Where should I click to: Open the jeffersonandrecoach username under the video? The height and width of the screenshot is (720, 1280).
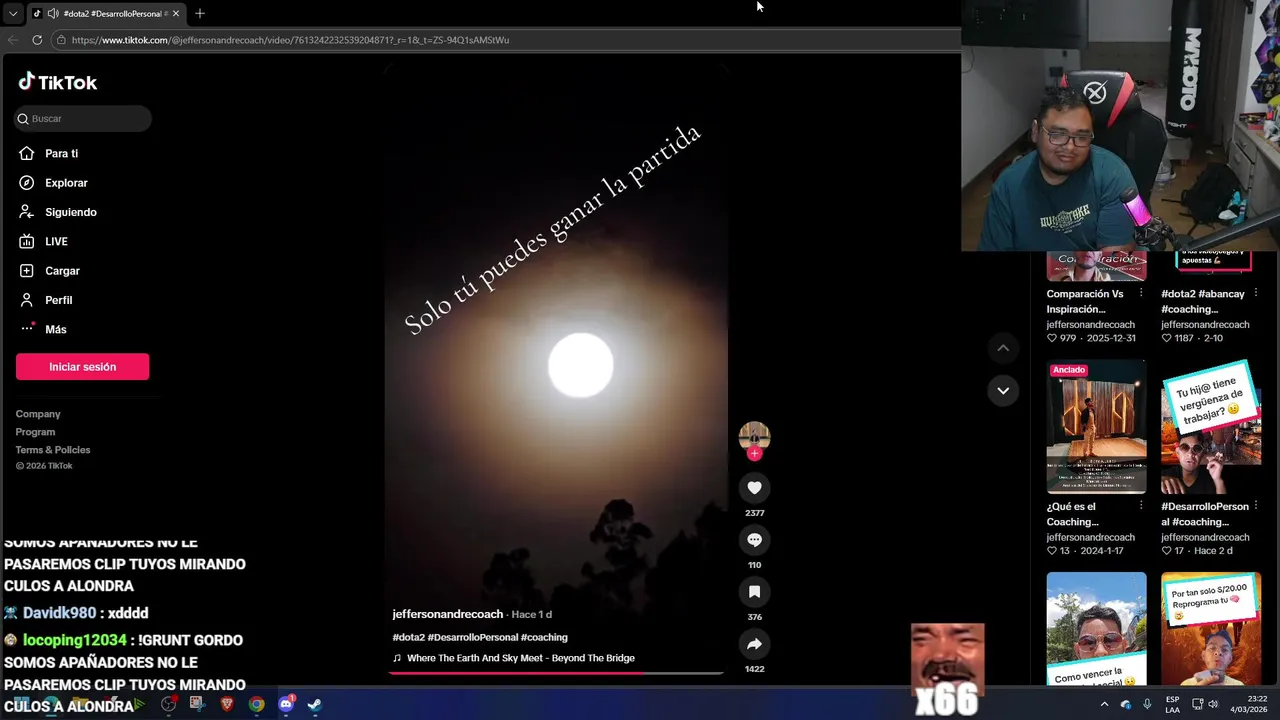click(x=447, y=614)
